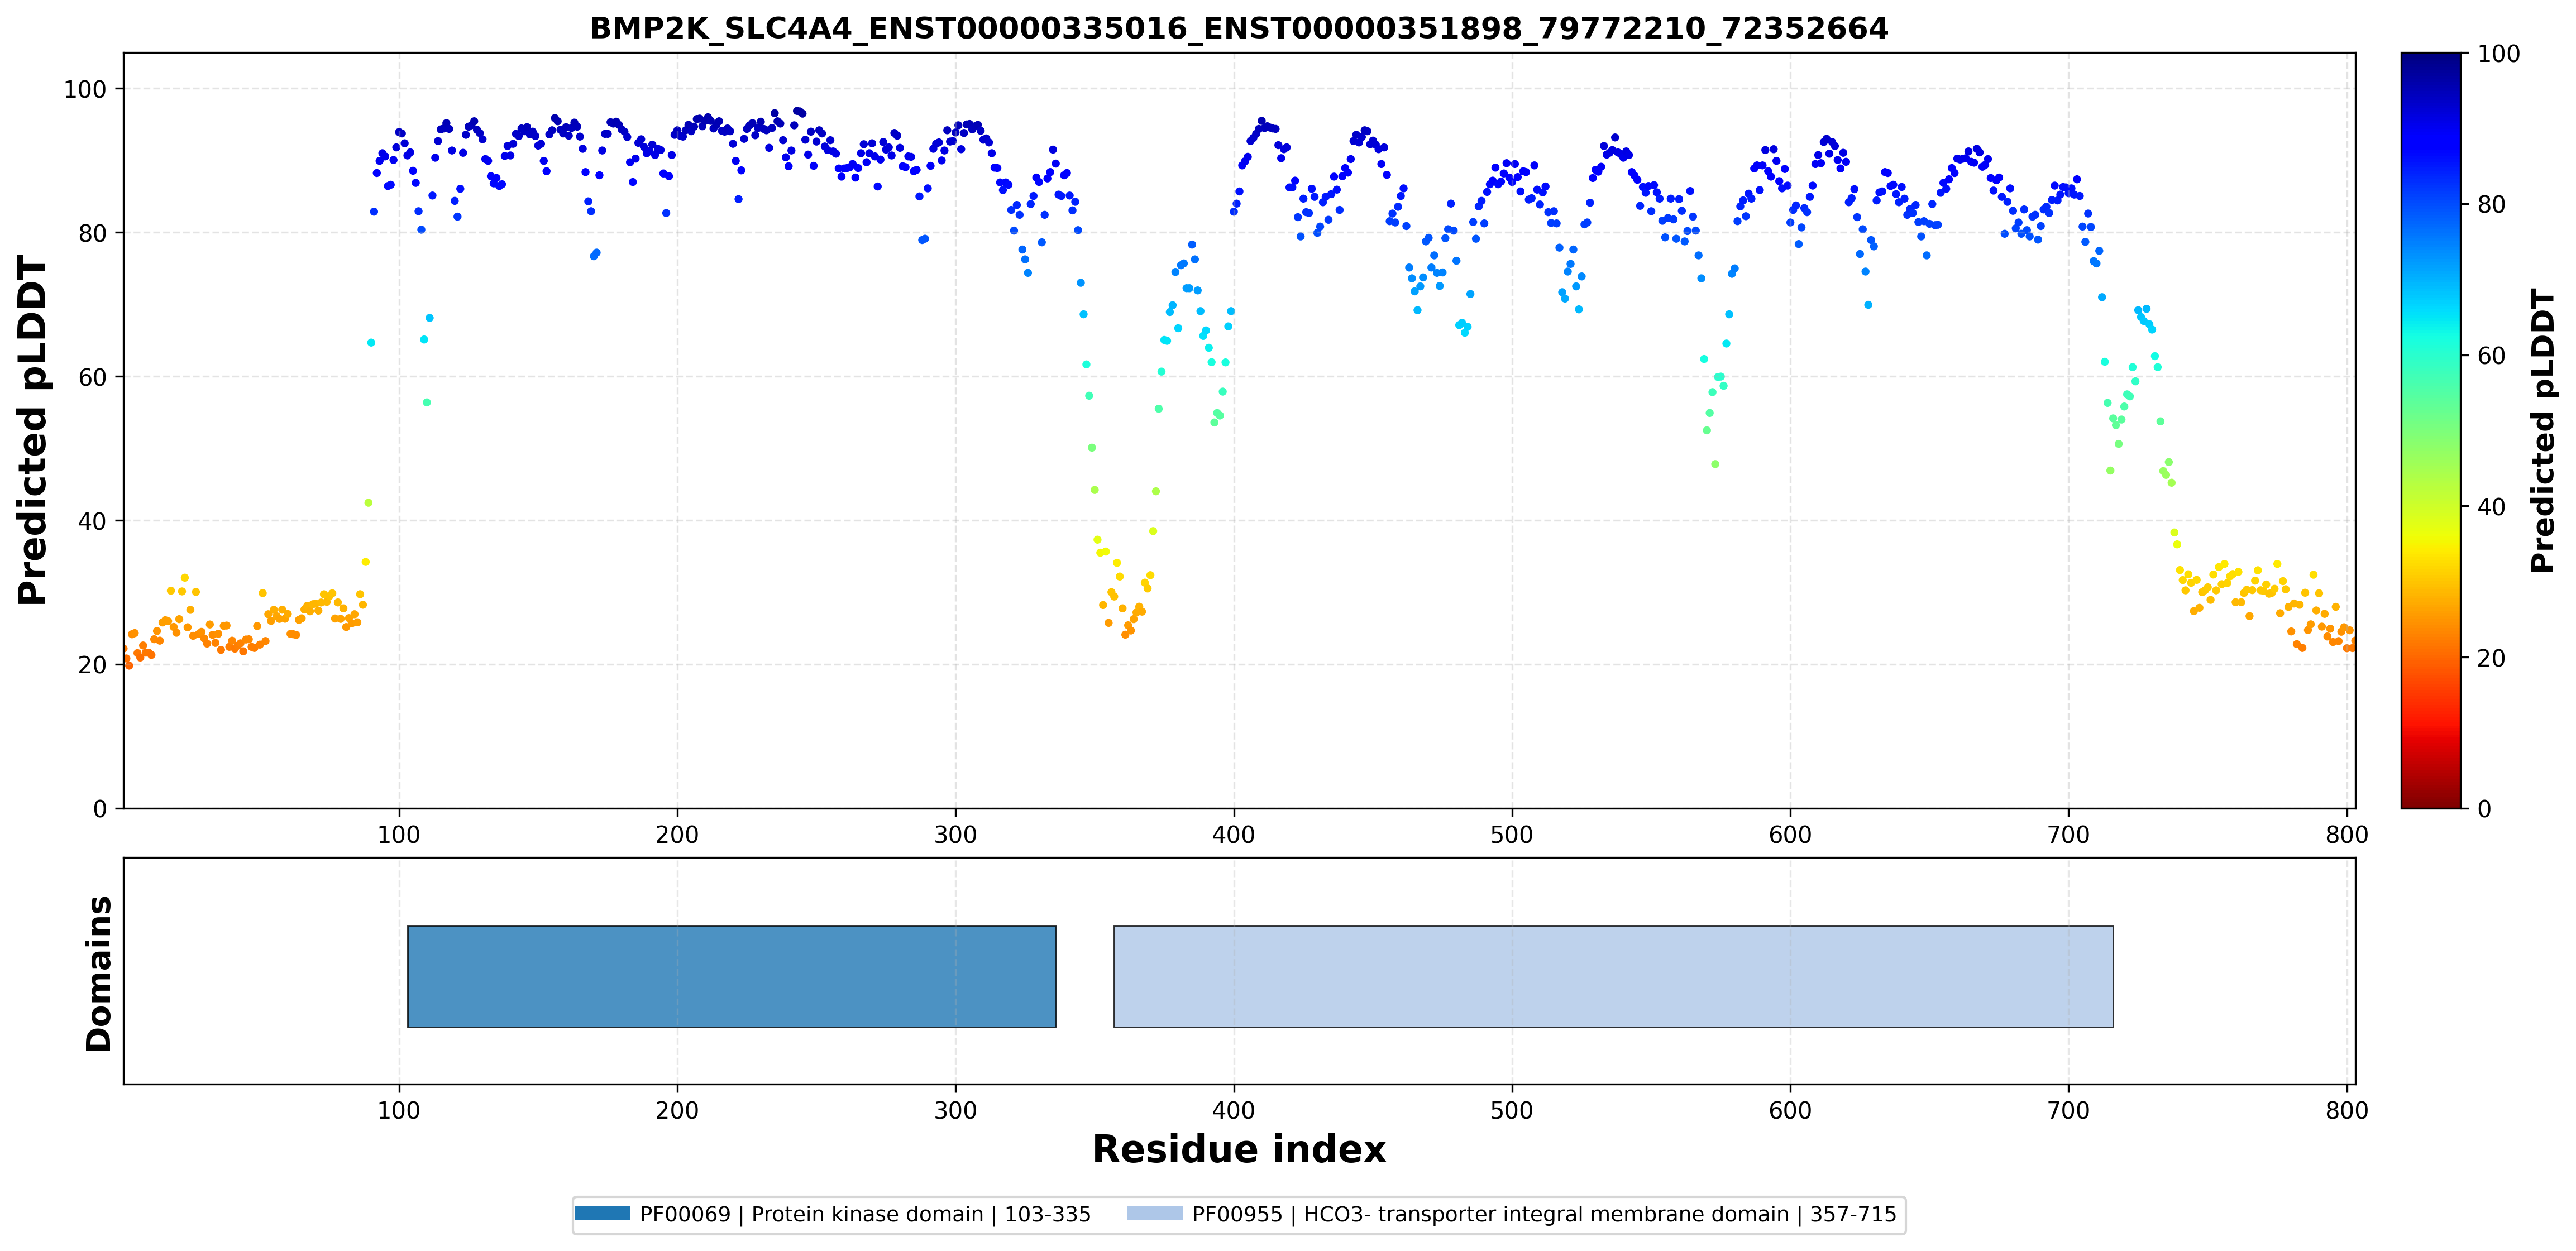The width and height of the screenshot is (2576, 1251).
Task: Click the Residue index axis label
Action: click(x=1238, y=1149)
